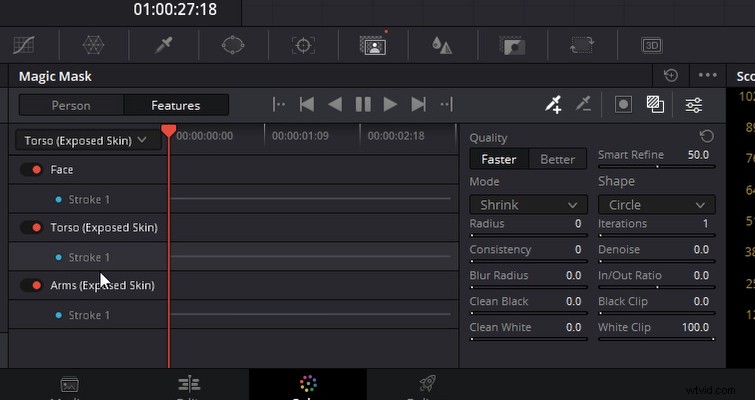Open the Media page

click(69, 385)
